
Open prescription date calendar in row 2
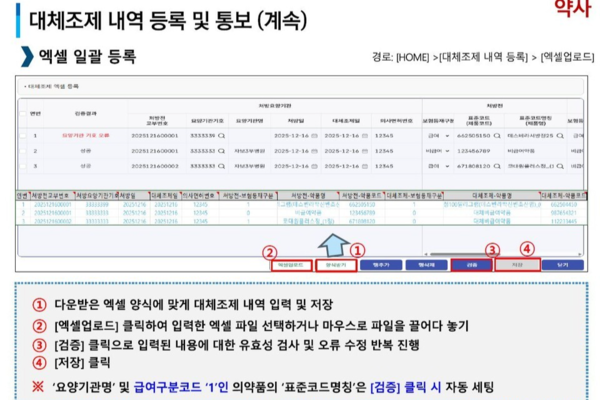tap(314, 151)
